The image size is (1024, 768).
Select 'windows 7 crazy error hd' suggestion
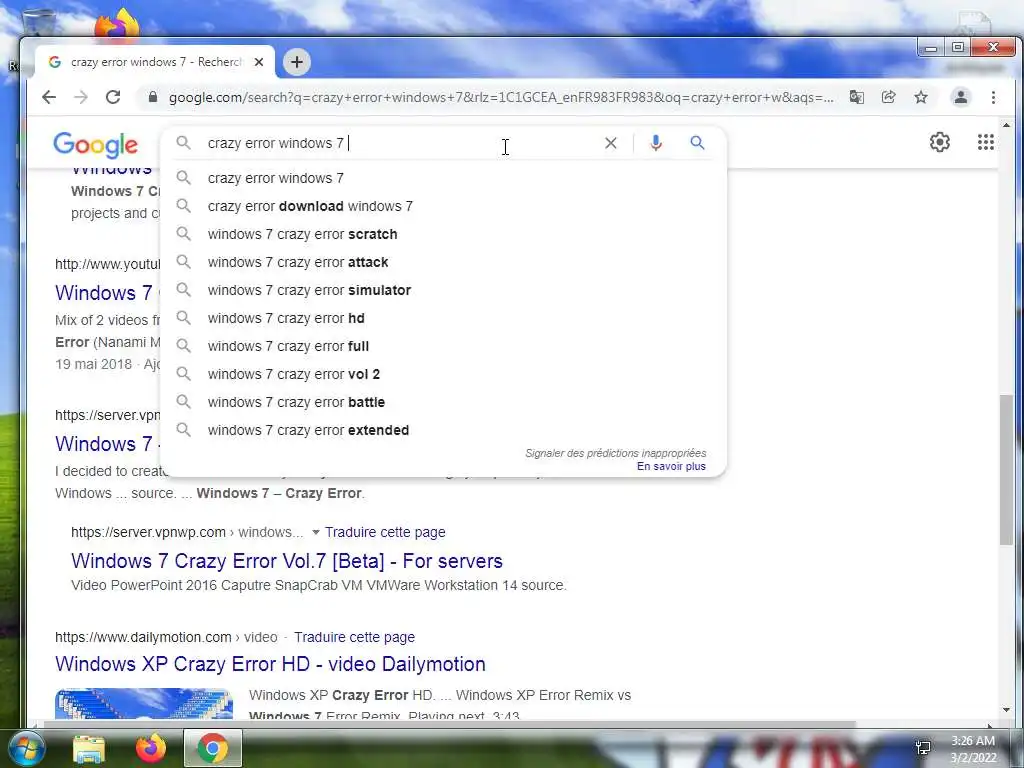[x=443, y=319]
